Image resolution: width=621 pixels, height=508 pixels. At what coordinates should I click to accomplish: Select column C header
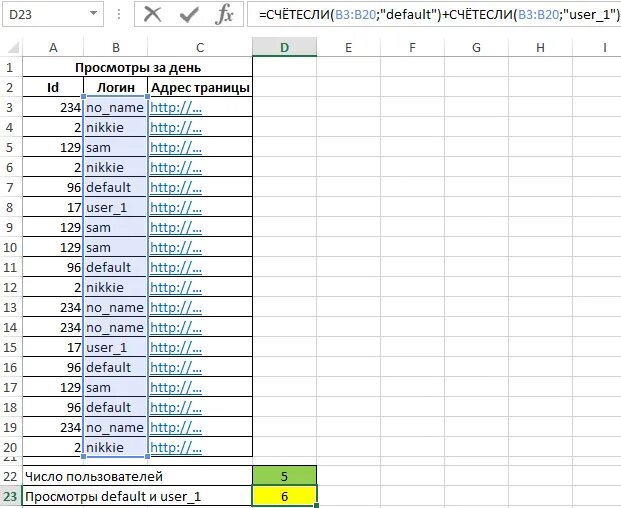200,48
